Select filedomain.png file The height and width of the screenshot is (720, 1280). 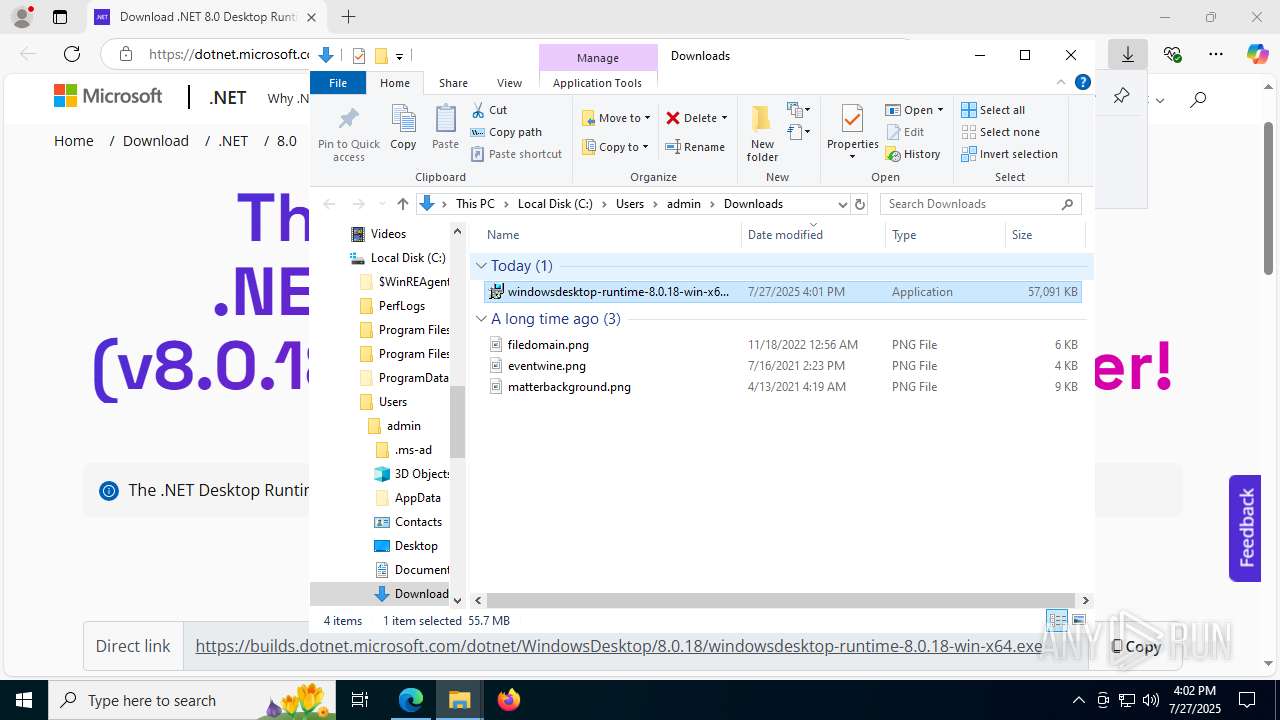782,345
